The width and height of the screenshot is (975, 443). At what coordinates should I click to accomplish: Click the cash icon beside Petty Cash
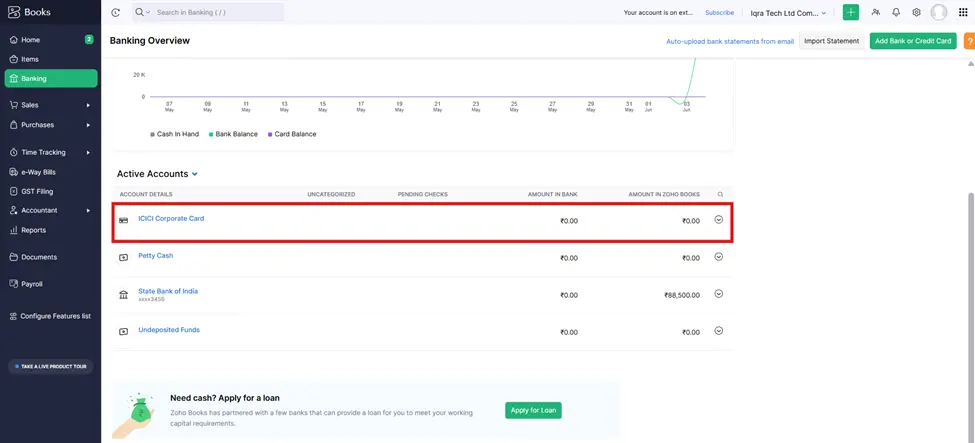pyautogui.click(x=123, y=258)
